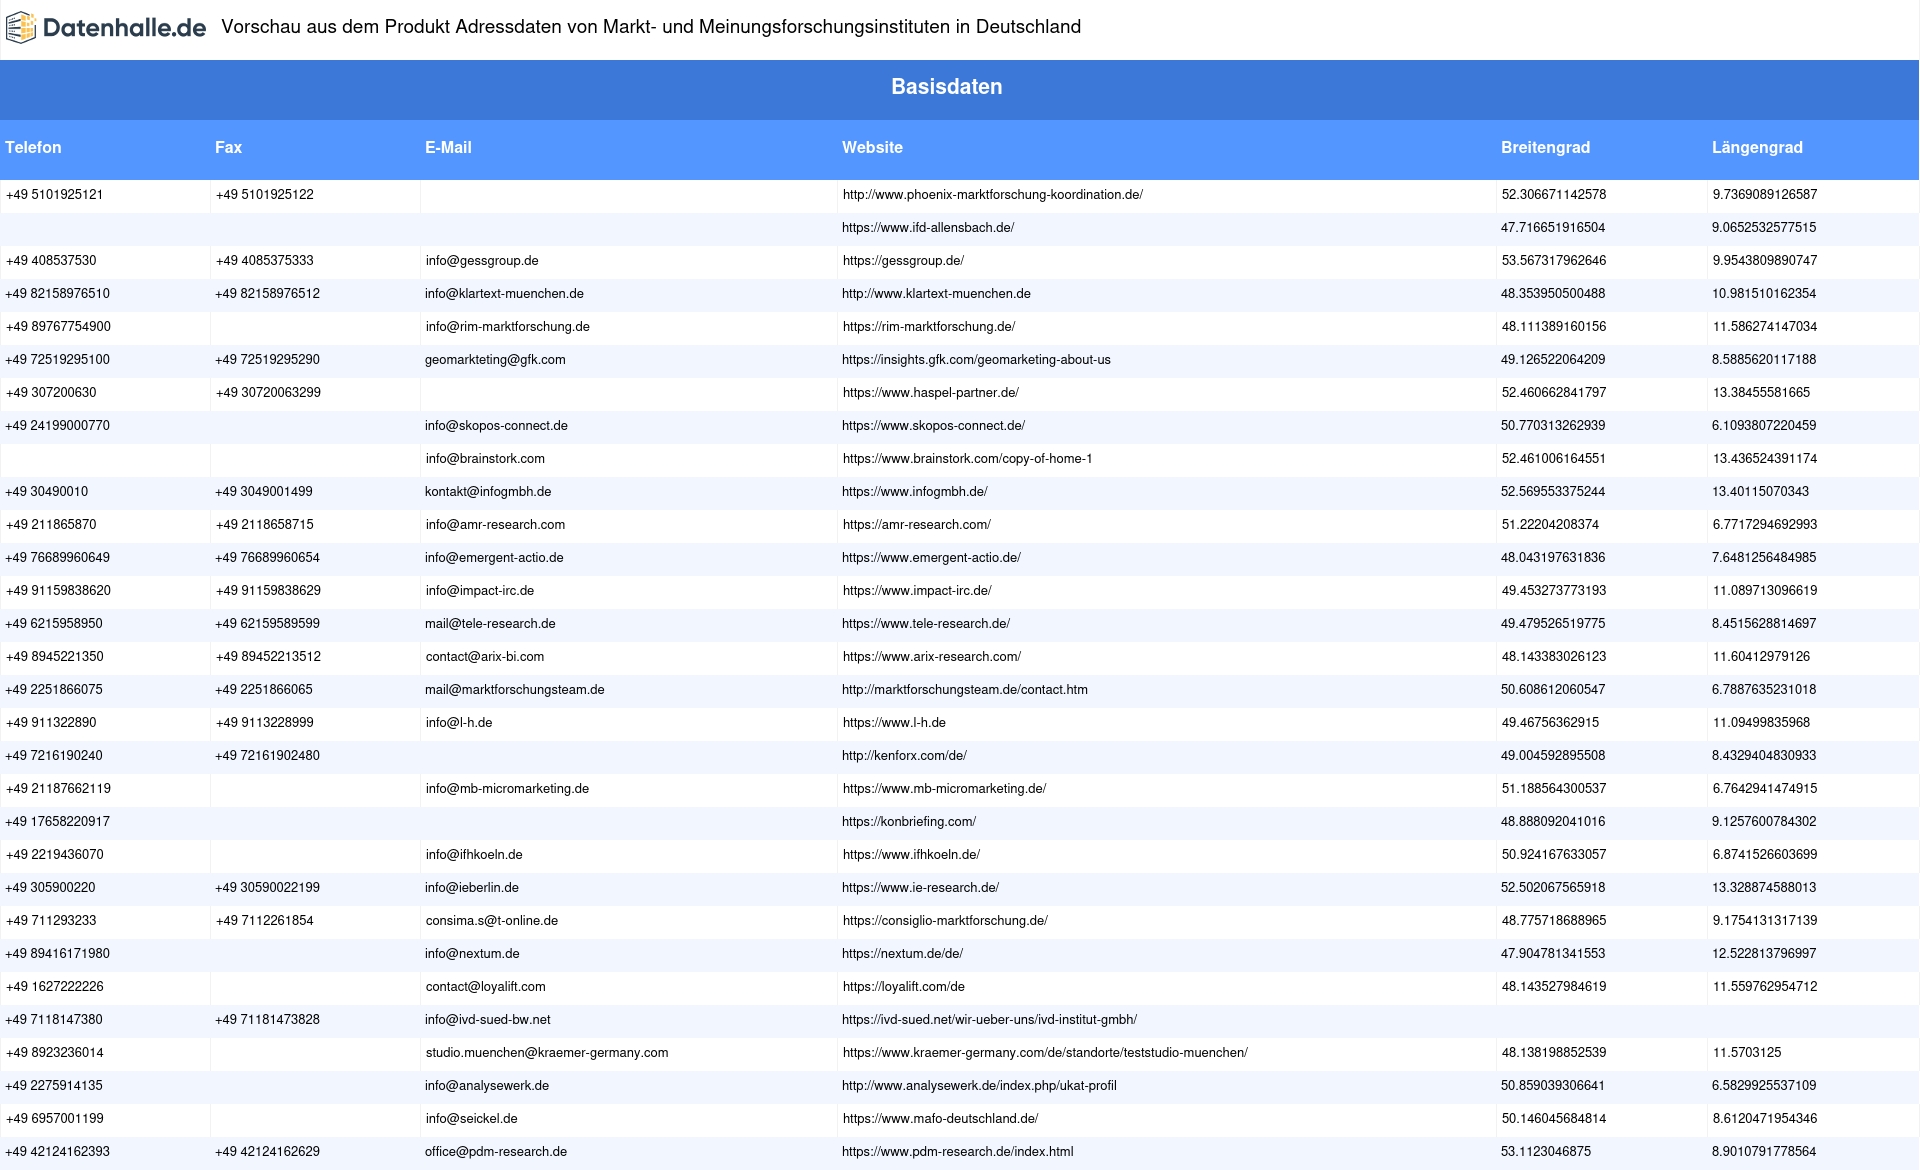Screen dimensions: 1920x1170
Task: Select contact@loyalift.com email
Action: 485,987
